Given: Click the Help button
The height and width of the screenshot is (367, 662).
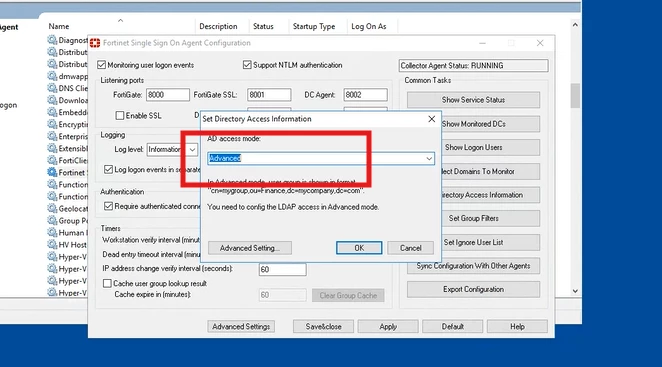Looking at the screenshot, I should 517,326.
